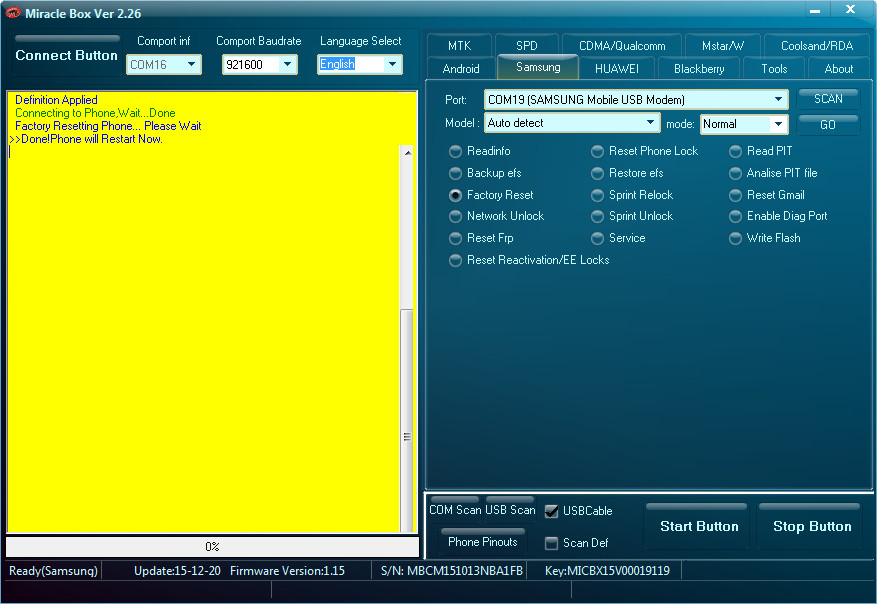Open the HUAWEI tab

tap(618, 69)
